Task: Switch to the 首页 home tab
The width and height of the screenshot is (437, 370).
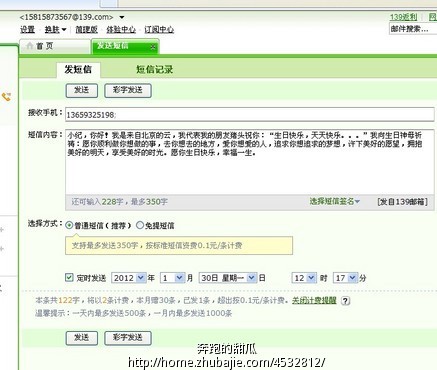Action: (55, 46)
